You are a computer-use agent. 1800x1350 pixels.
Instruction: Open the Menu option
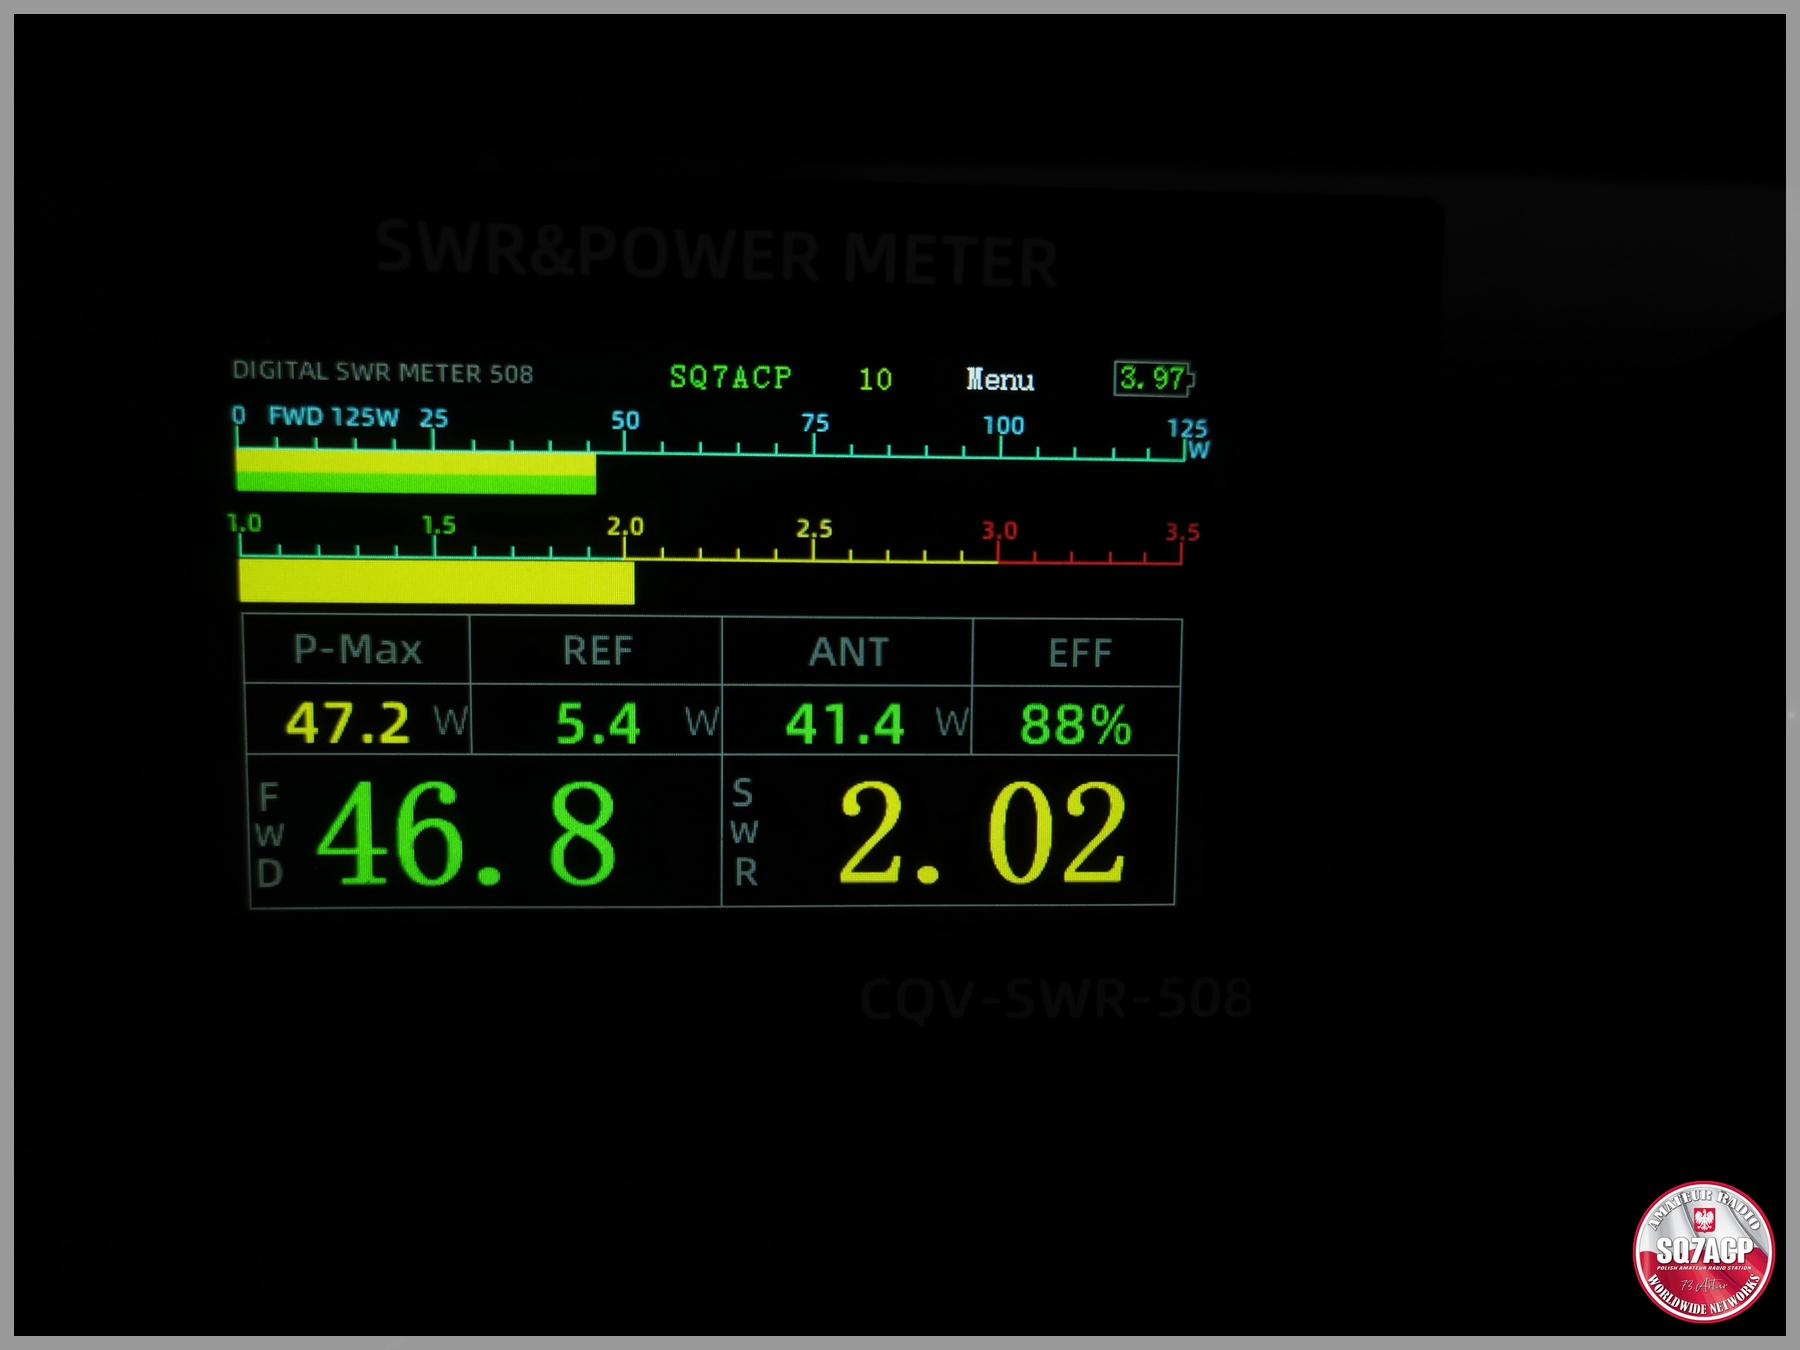pyautogui.click(x=1000, y=380)
